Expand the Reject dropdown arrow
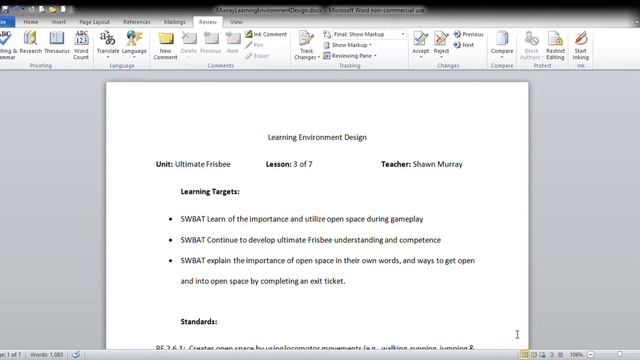The height and width of the screenshot is (360, 640). click(441, 58)
